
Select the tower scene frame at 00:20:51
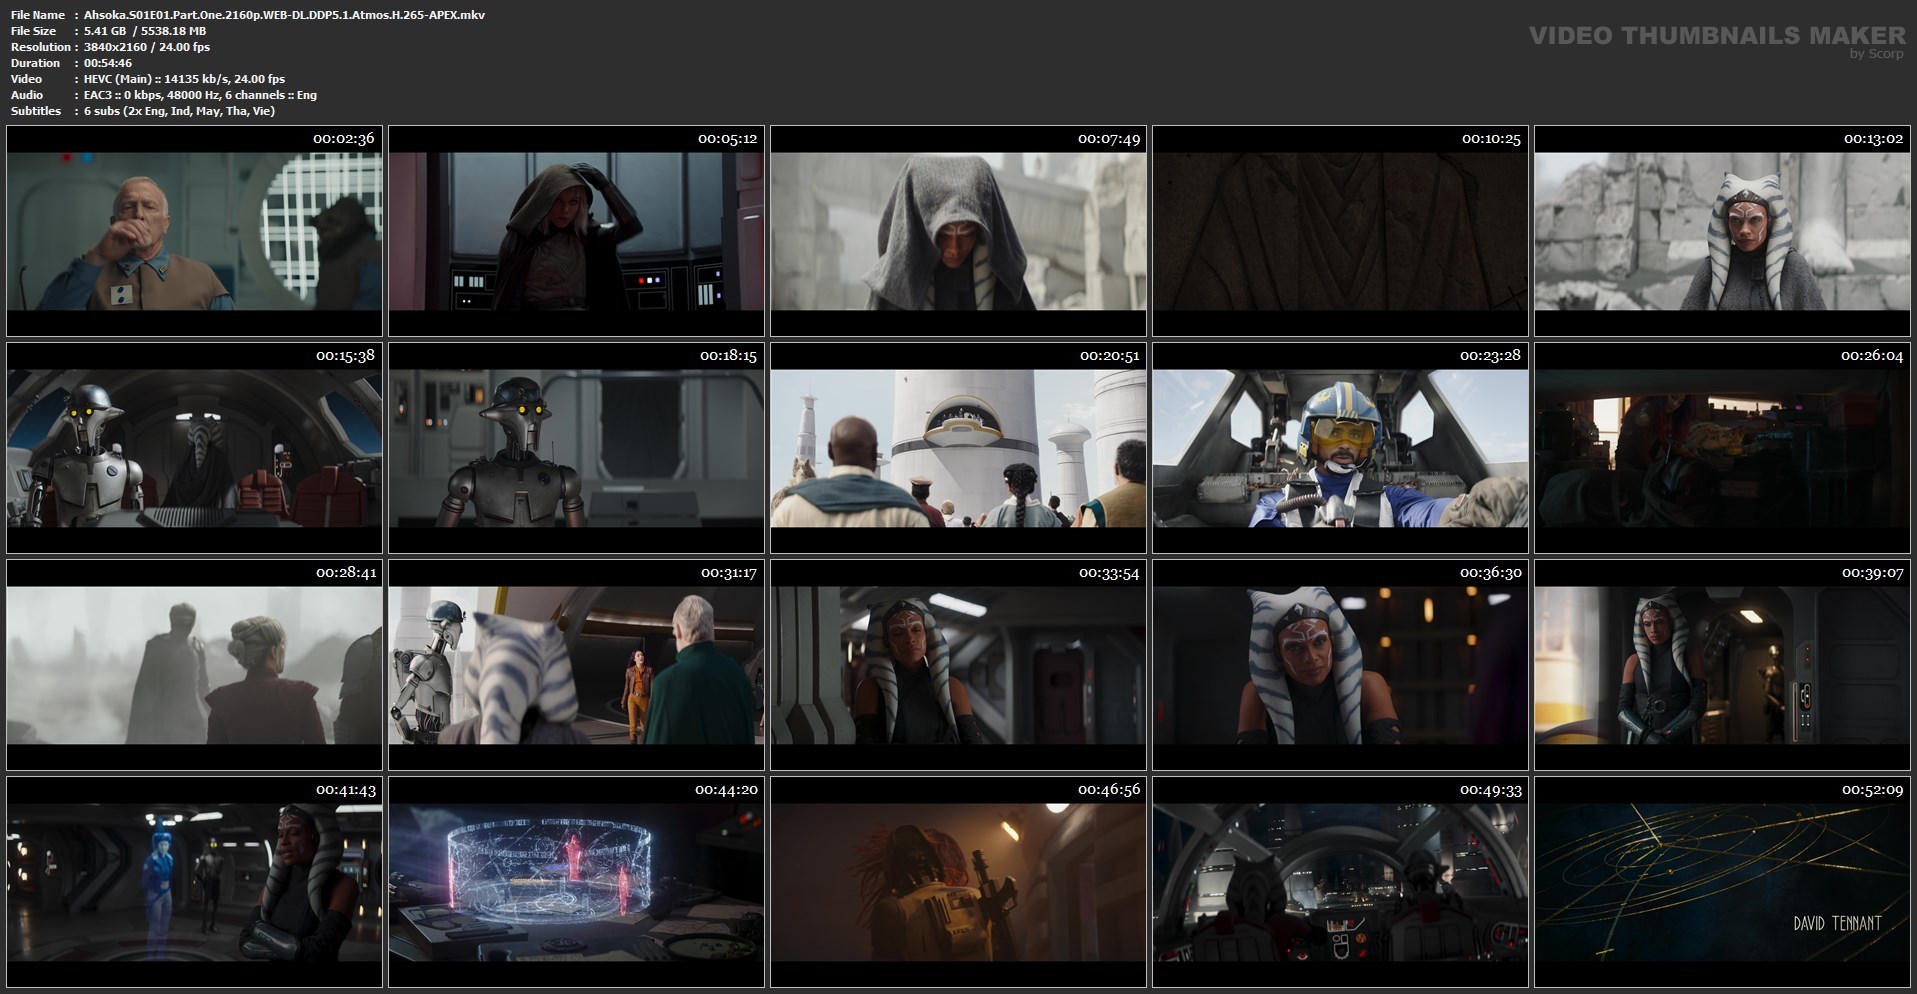click(x=958, y=448)
